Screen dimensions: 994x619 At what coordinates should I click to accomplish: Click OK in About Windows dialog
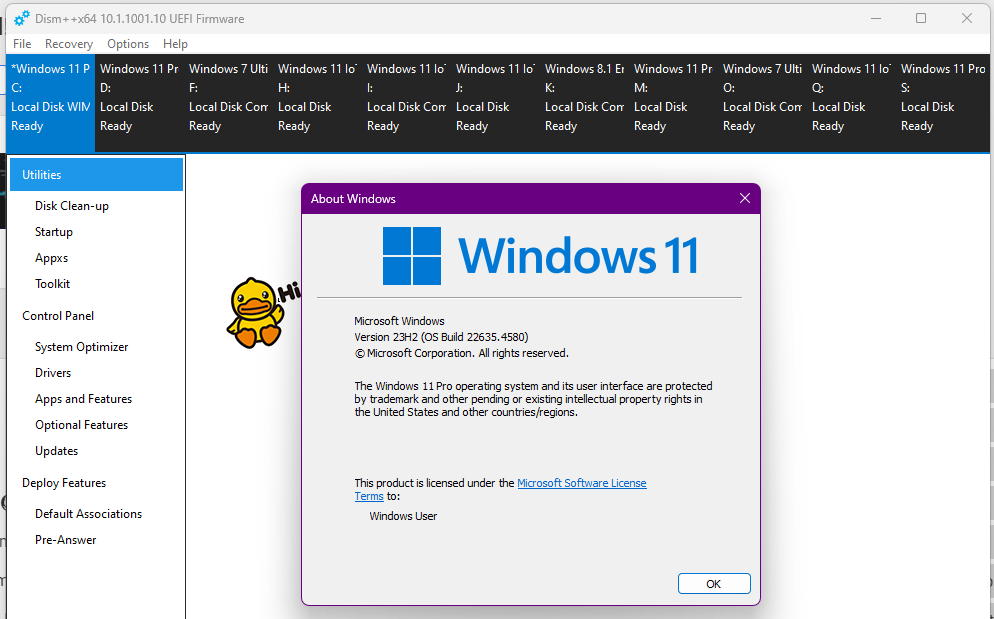coord(714,583)
